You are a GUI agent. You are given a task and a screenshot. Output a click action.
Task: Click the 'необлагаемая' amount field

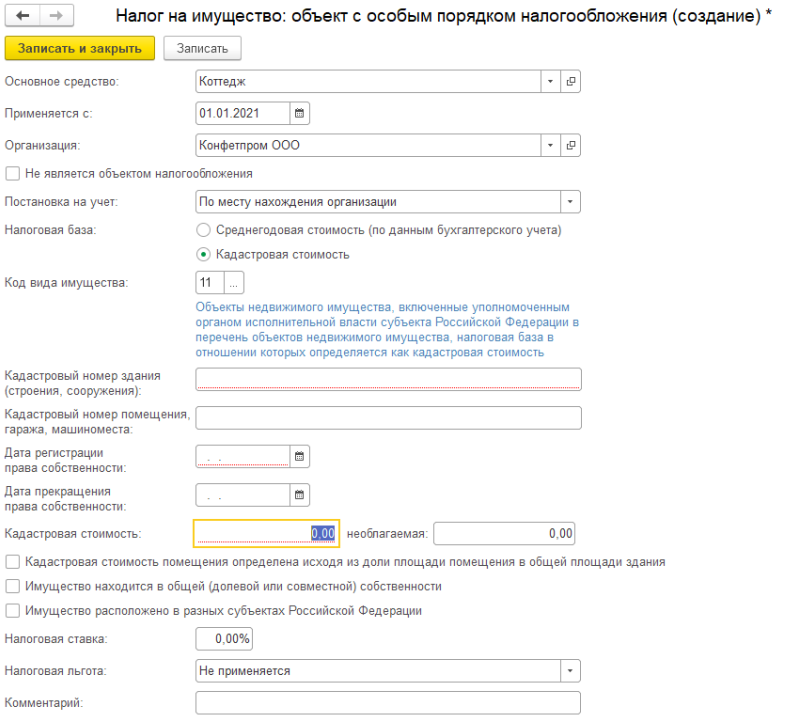(504, 534)
